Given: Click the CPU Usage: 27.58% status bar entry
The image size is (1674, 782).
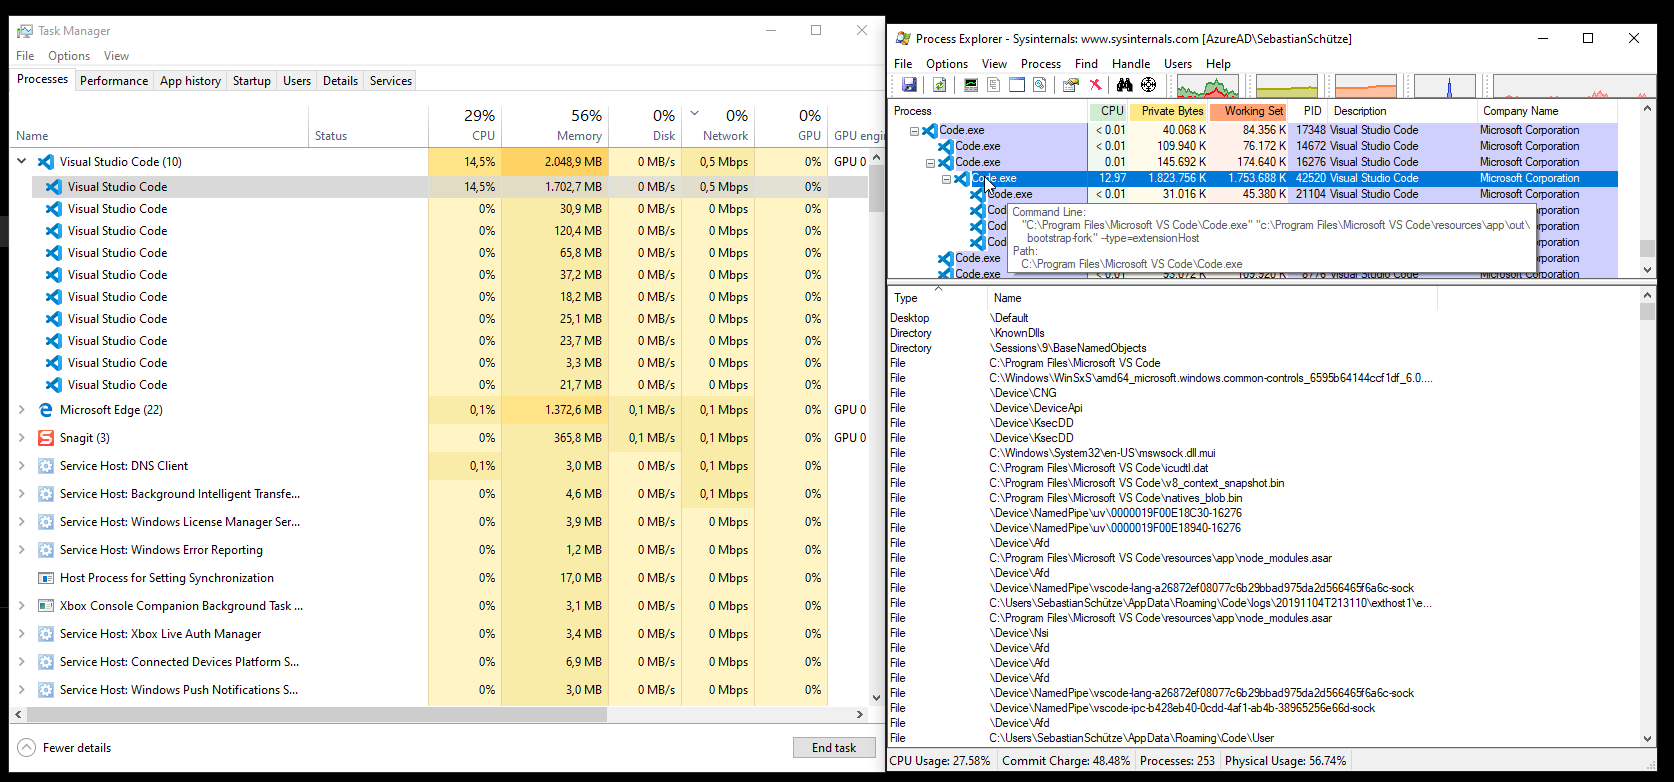Looking at the screenshot, I should pyautogui.click(x=940, y=761).
